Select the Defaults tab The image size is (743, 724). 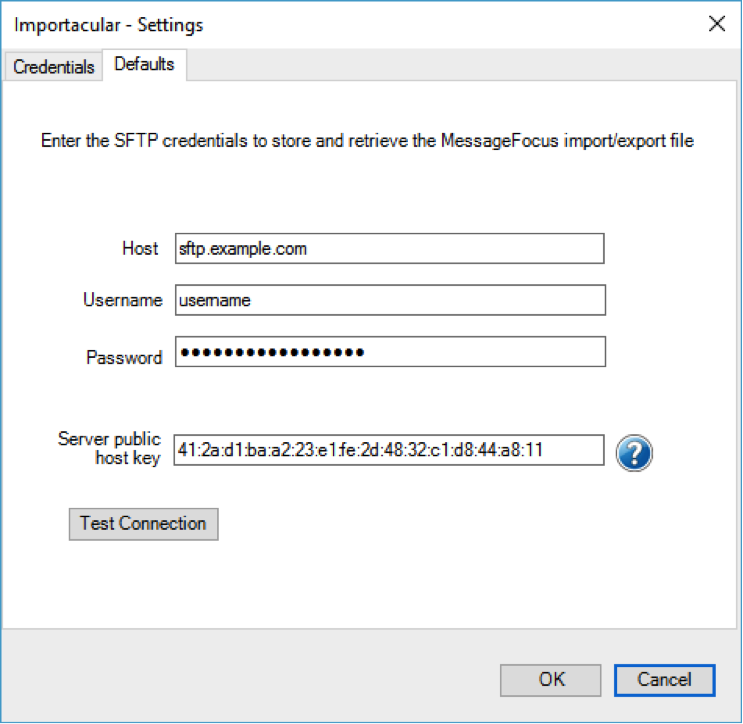pyautogui.click(x=145, y=64)
